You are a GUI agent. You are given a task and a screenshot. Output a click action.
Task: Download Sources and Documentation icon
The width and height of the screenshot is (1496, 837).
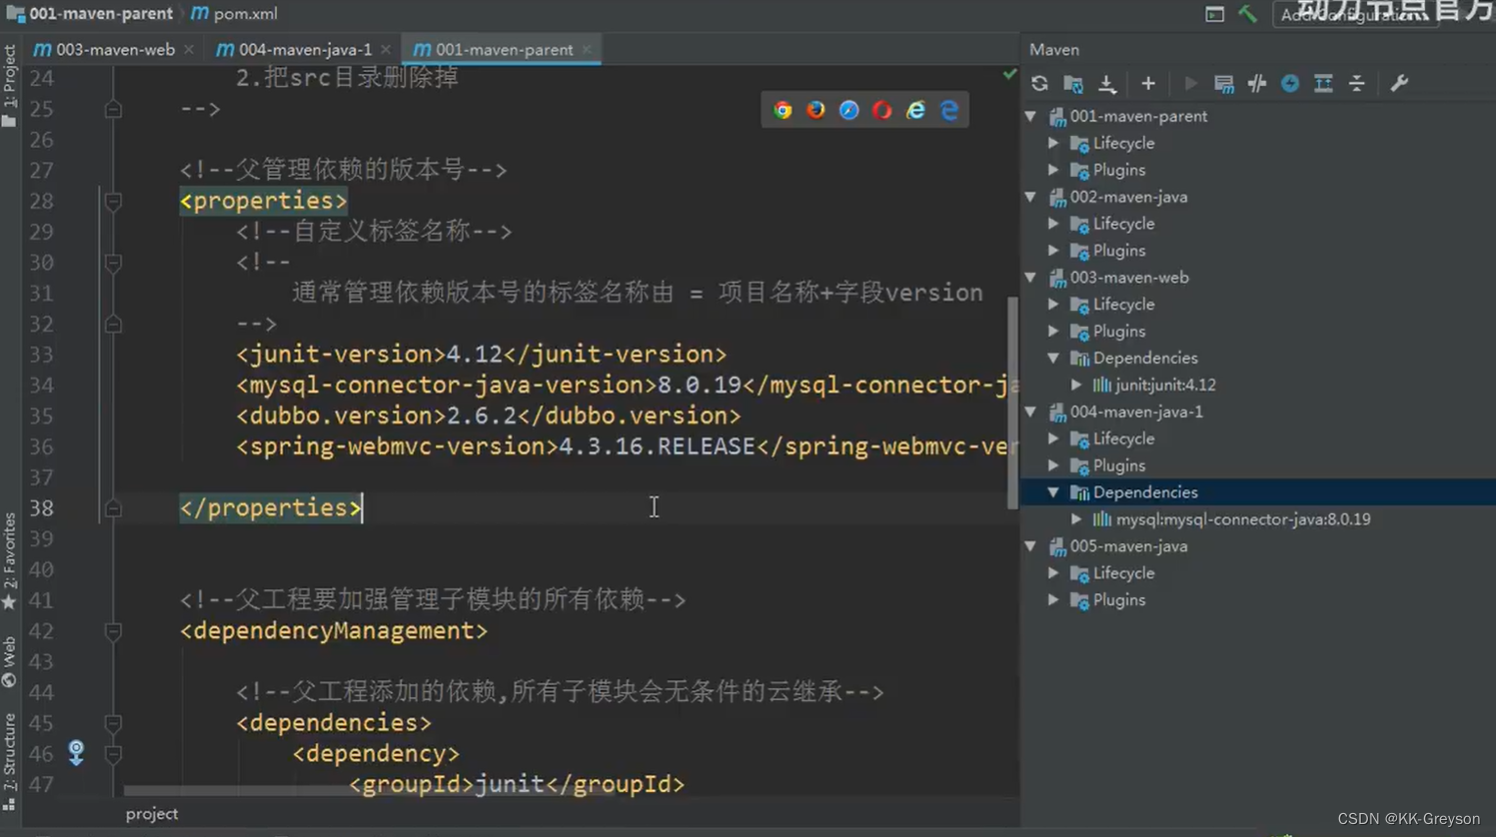[x=1107, y=84]
